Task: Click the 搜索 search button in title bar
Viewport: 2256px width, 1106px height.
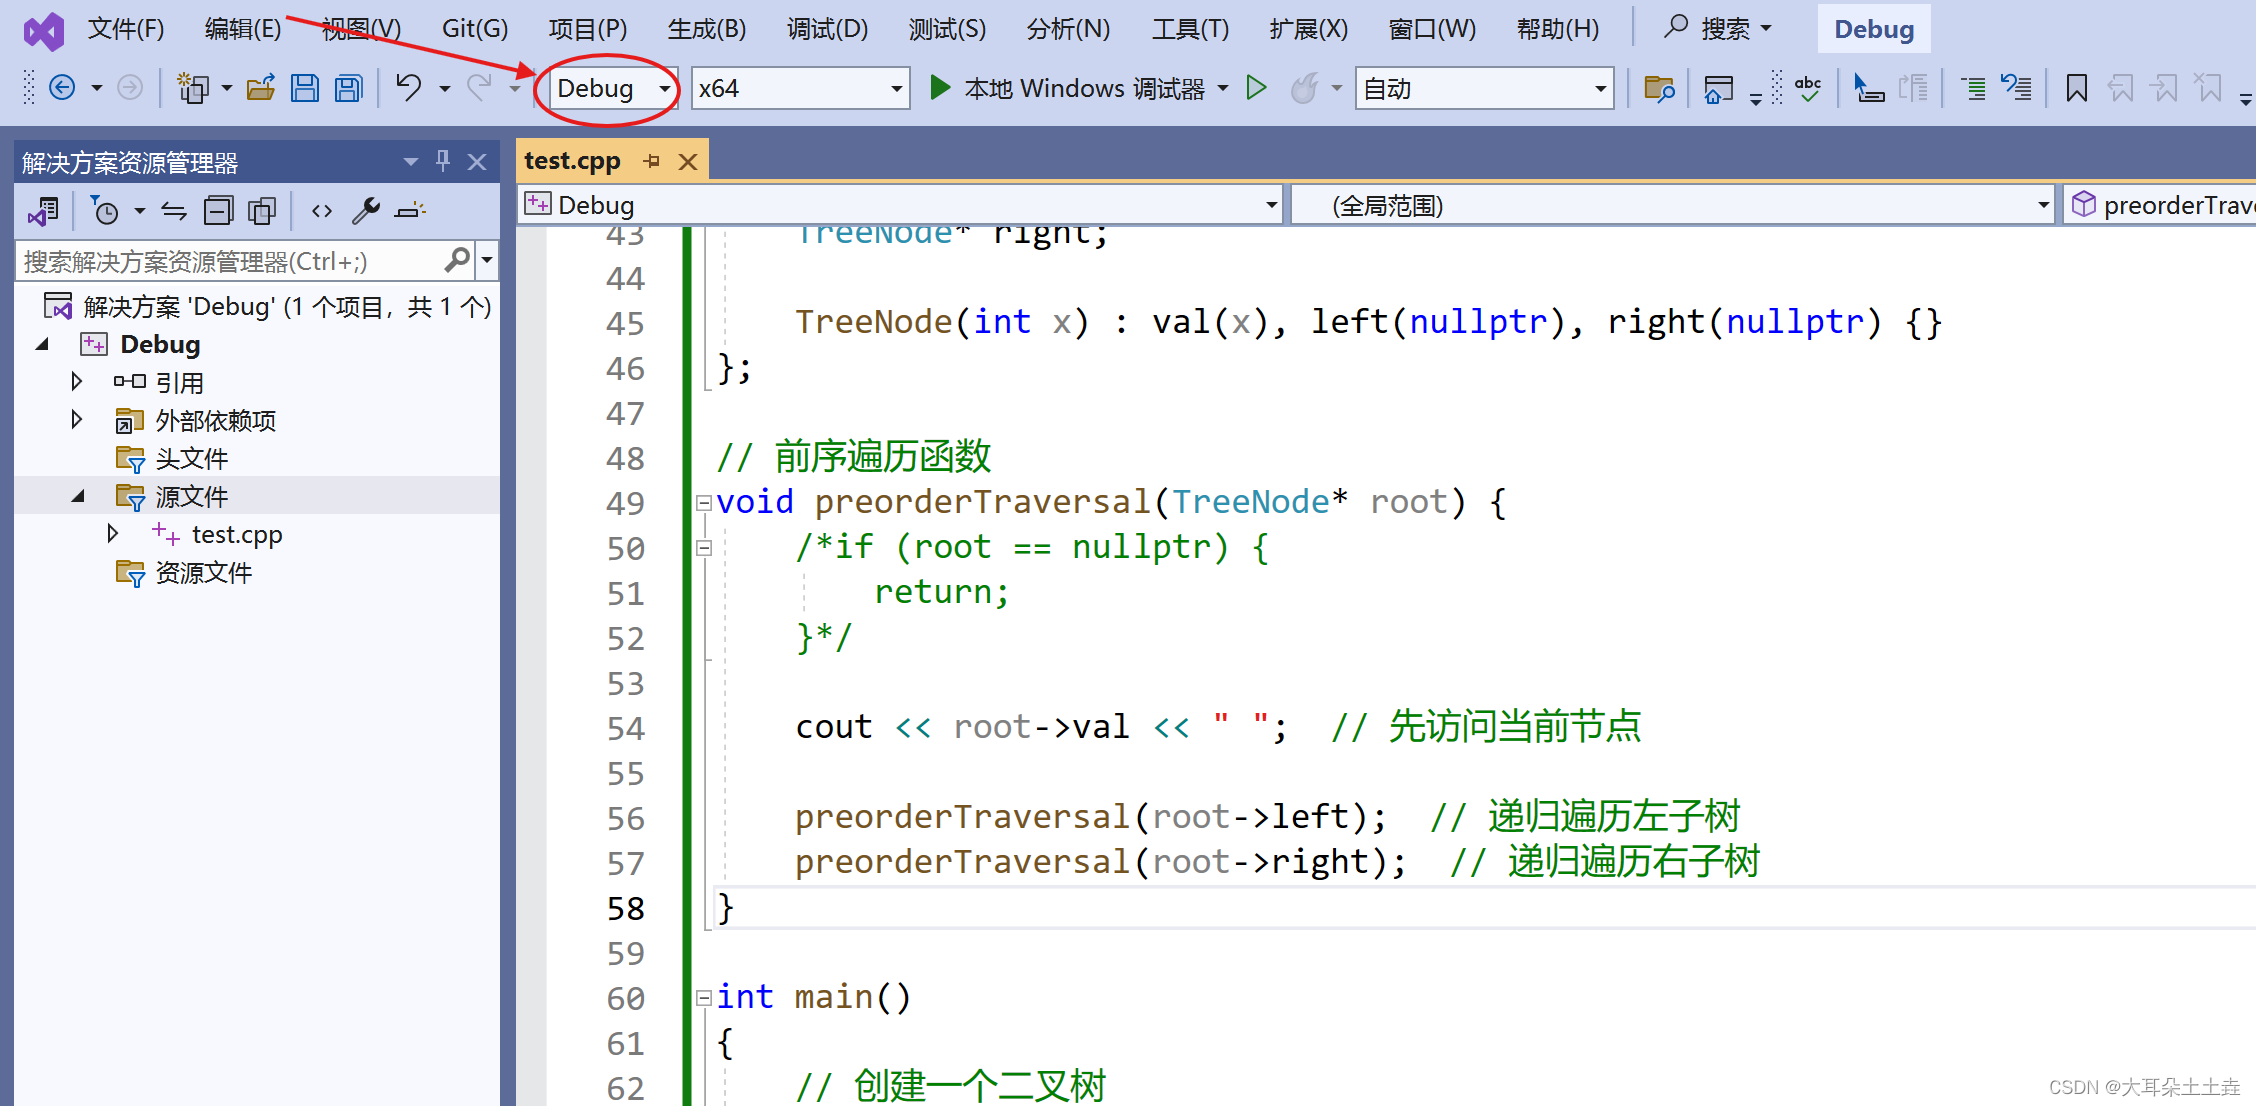Action: click(x=1717, y=29)
